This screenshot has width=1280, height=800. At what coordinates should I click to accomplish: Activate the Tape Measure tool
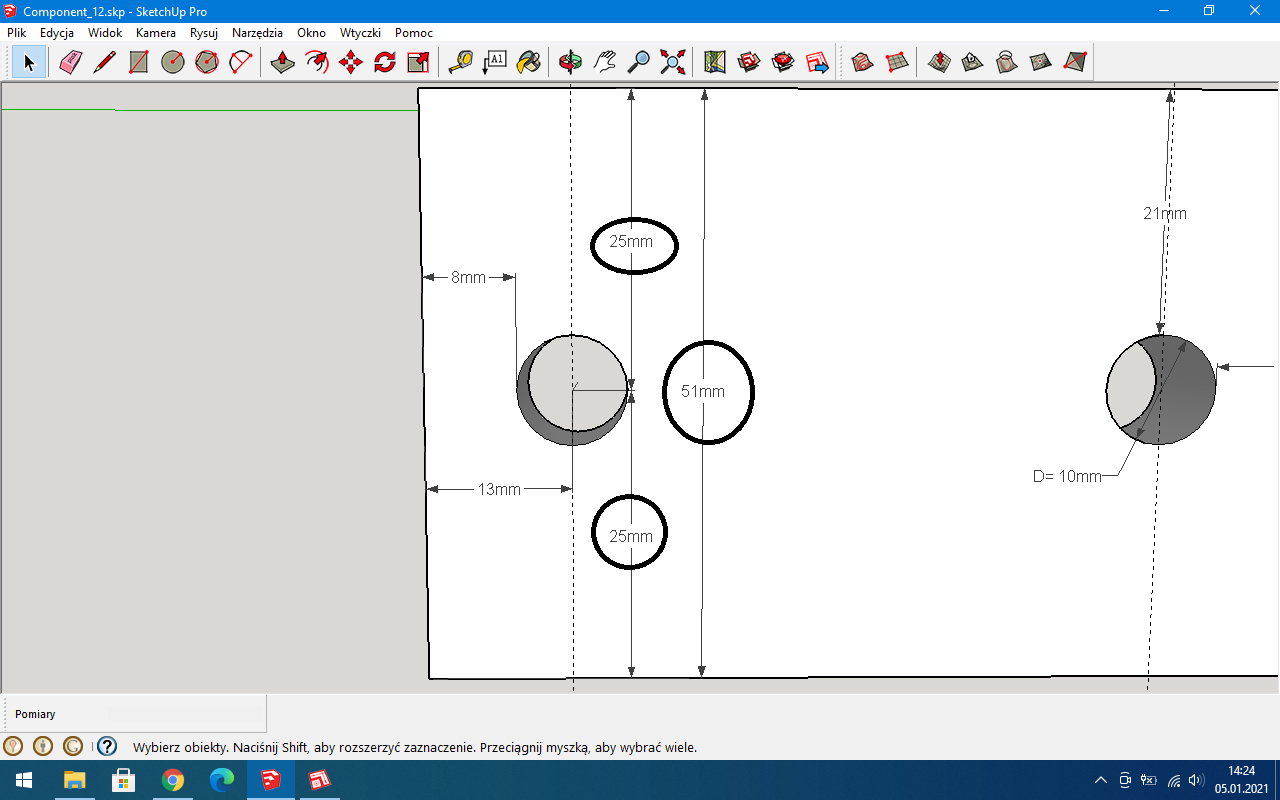(x=460, y=63)
